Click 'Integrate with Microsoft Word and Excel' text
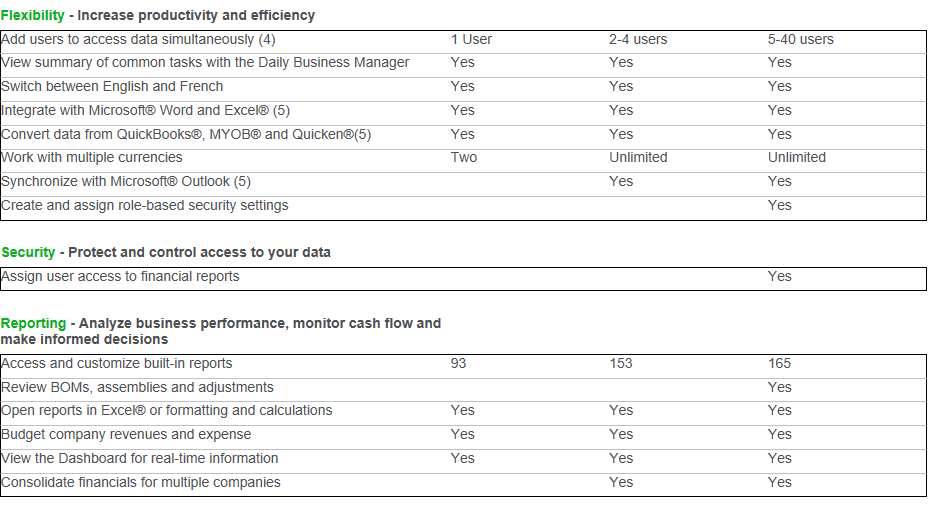The image size is (936, 507). tap(146, 110)
